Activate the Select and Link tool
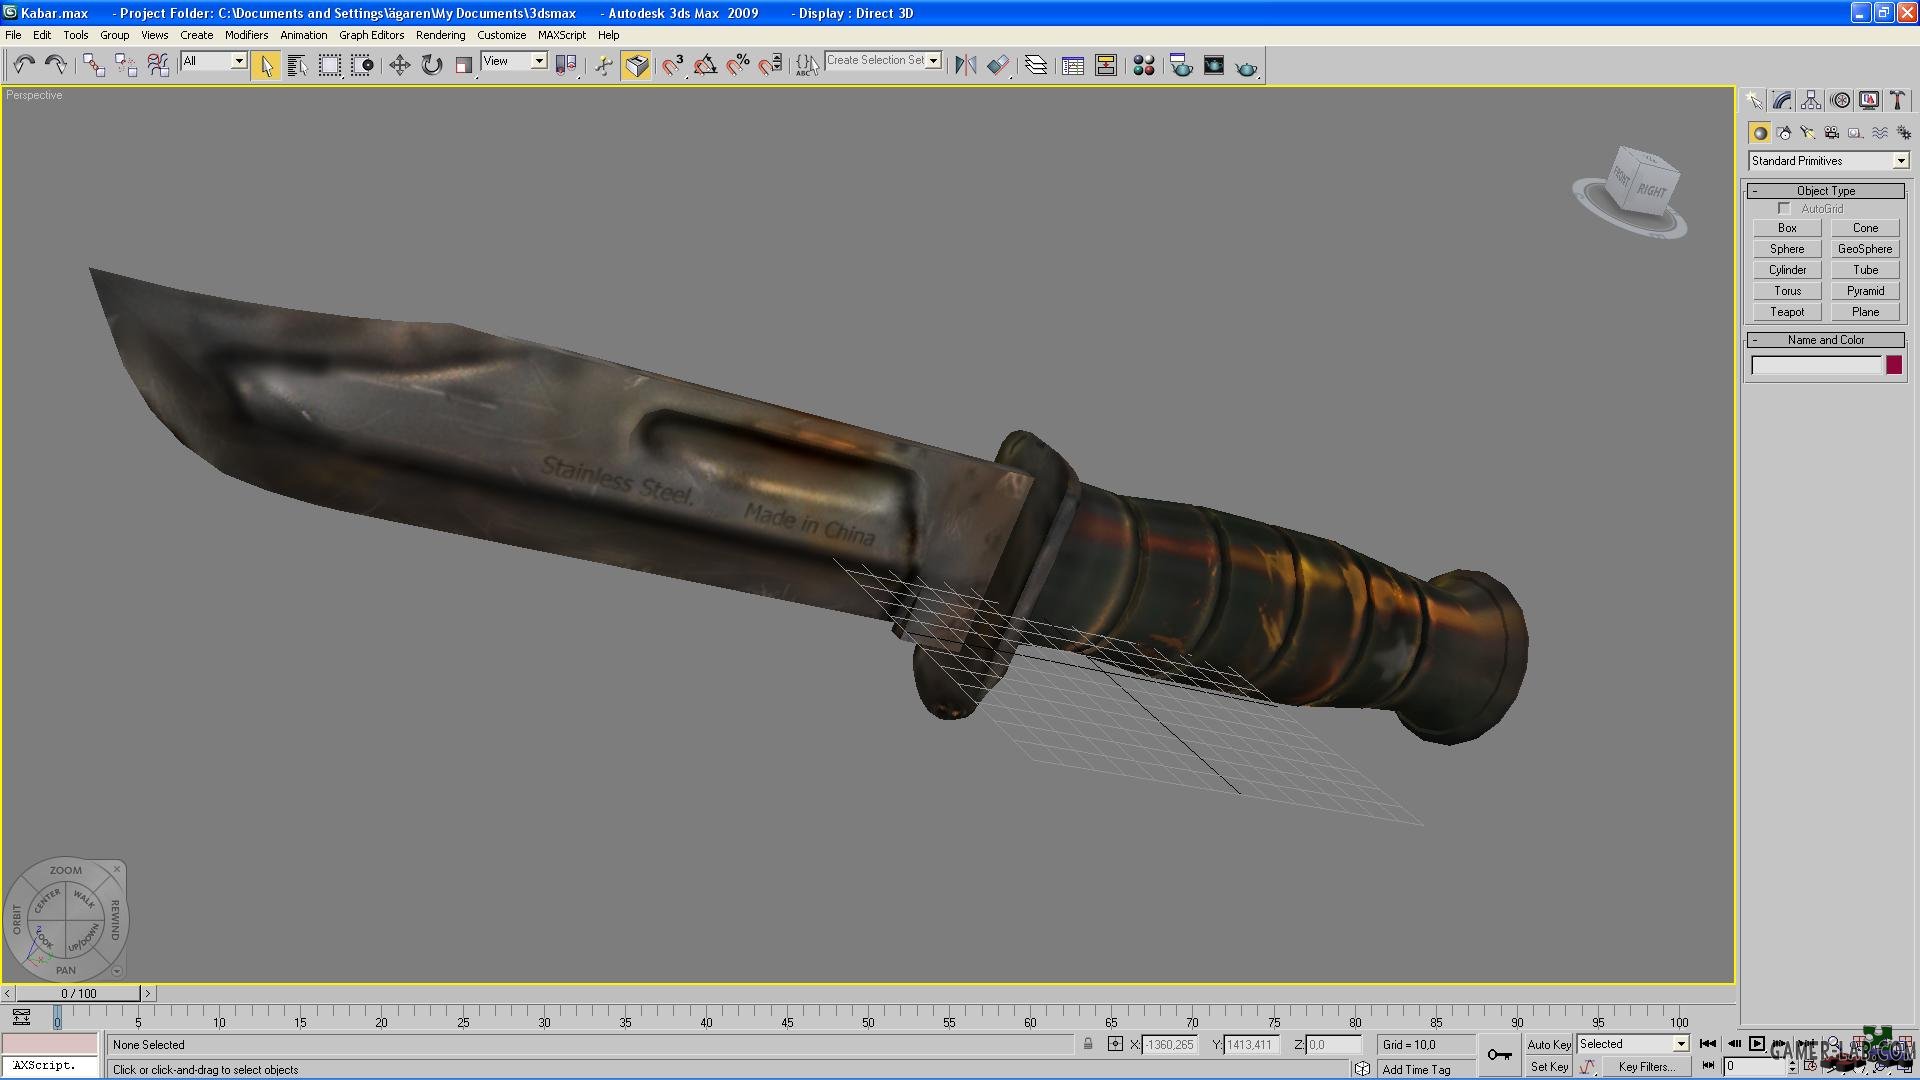Viewport: 1920px width, 1080px height. coord(93,65)
